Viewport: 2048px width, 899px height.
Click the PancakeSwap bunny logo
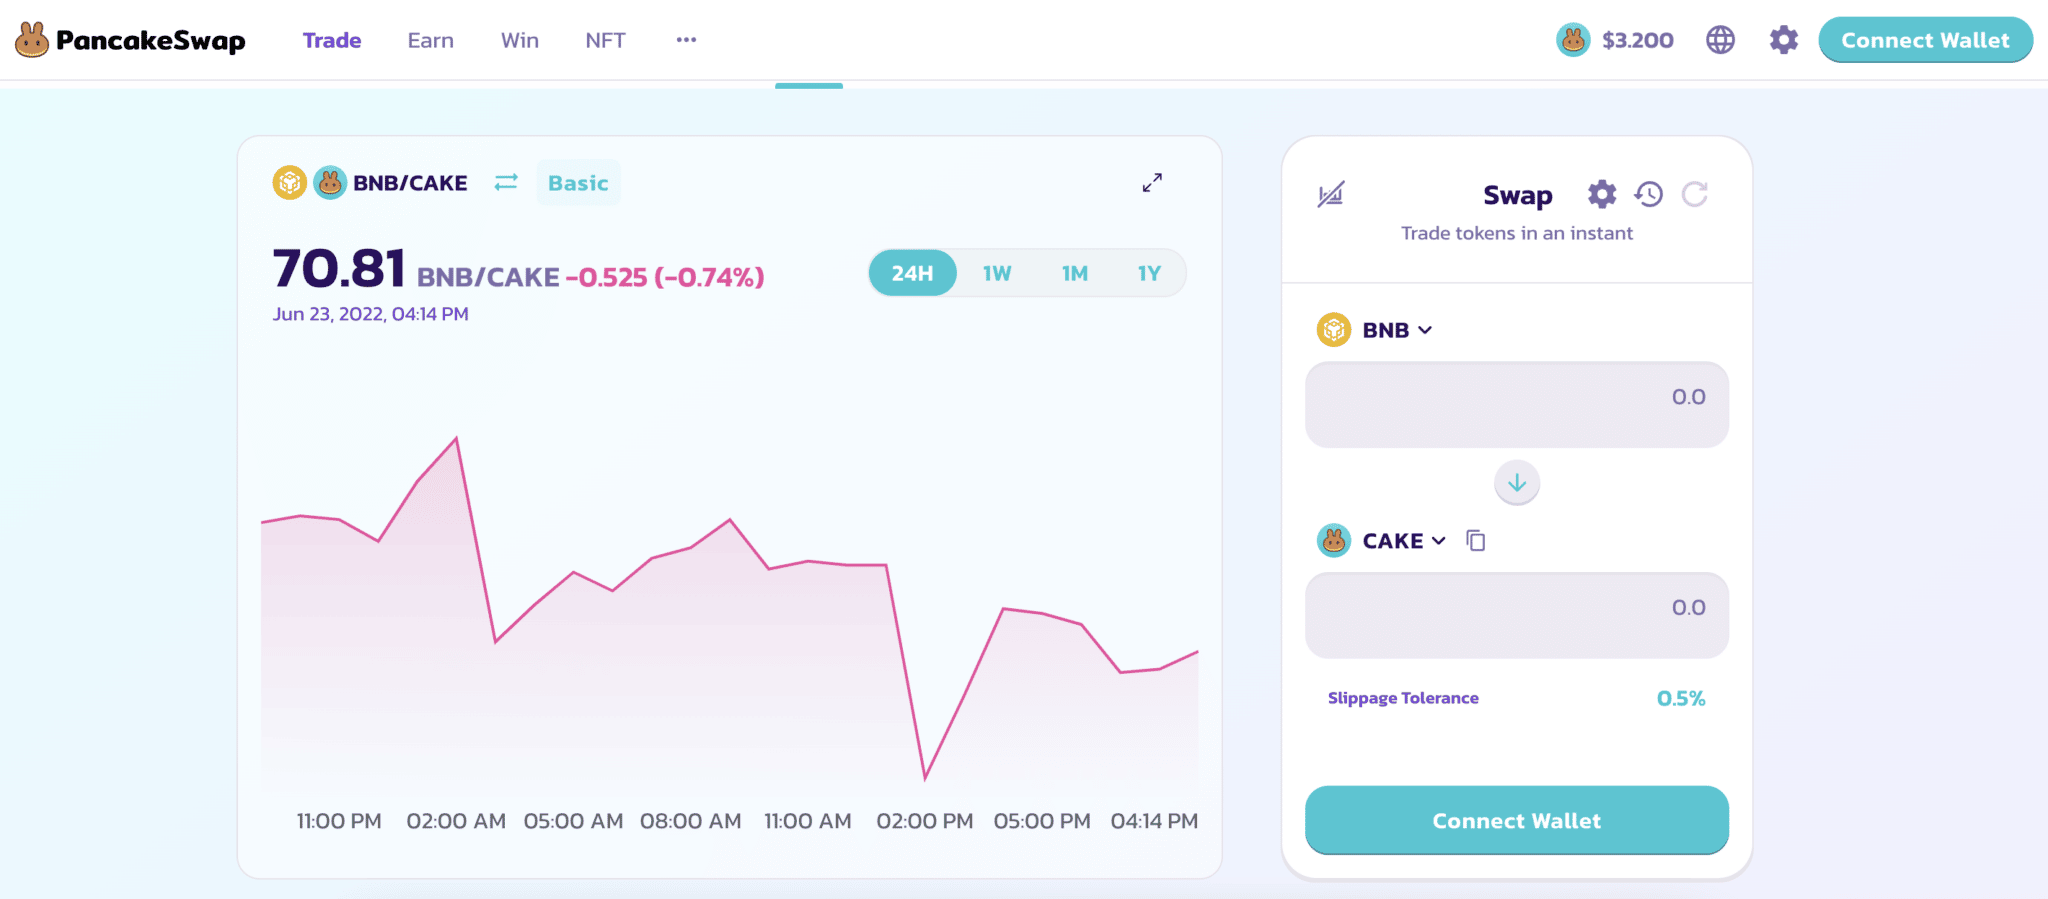(32, 40)
